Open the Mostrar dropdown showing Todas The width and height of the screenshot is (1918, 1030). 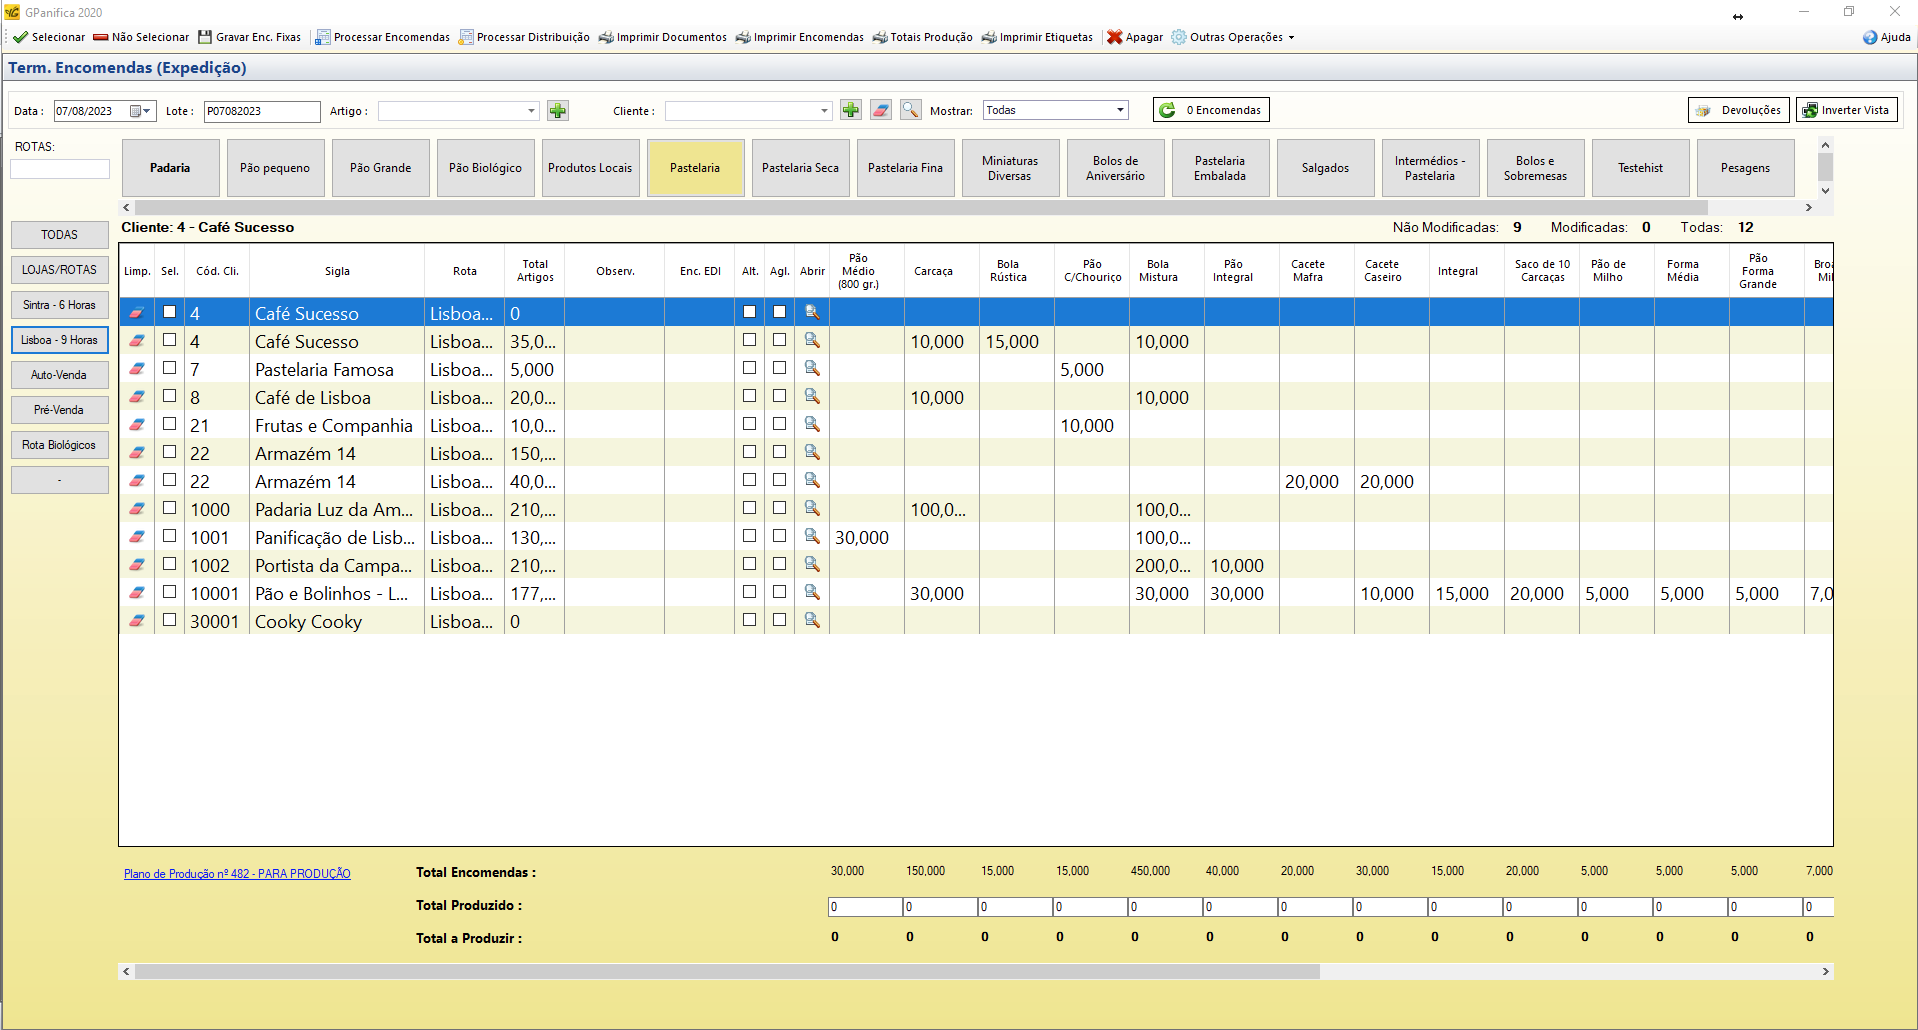pyautogui.click(x=1120, y=110)
